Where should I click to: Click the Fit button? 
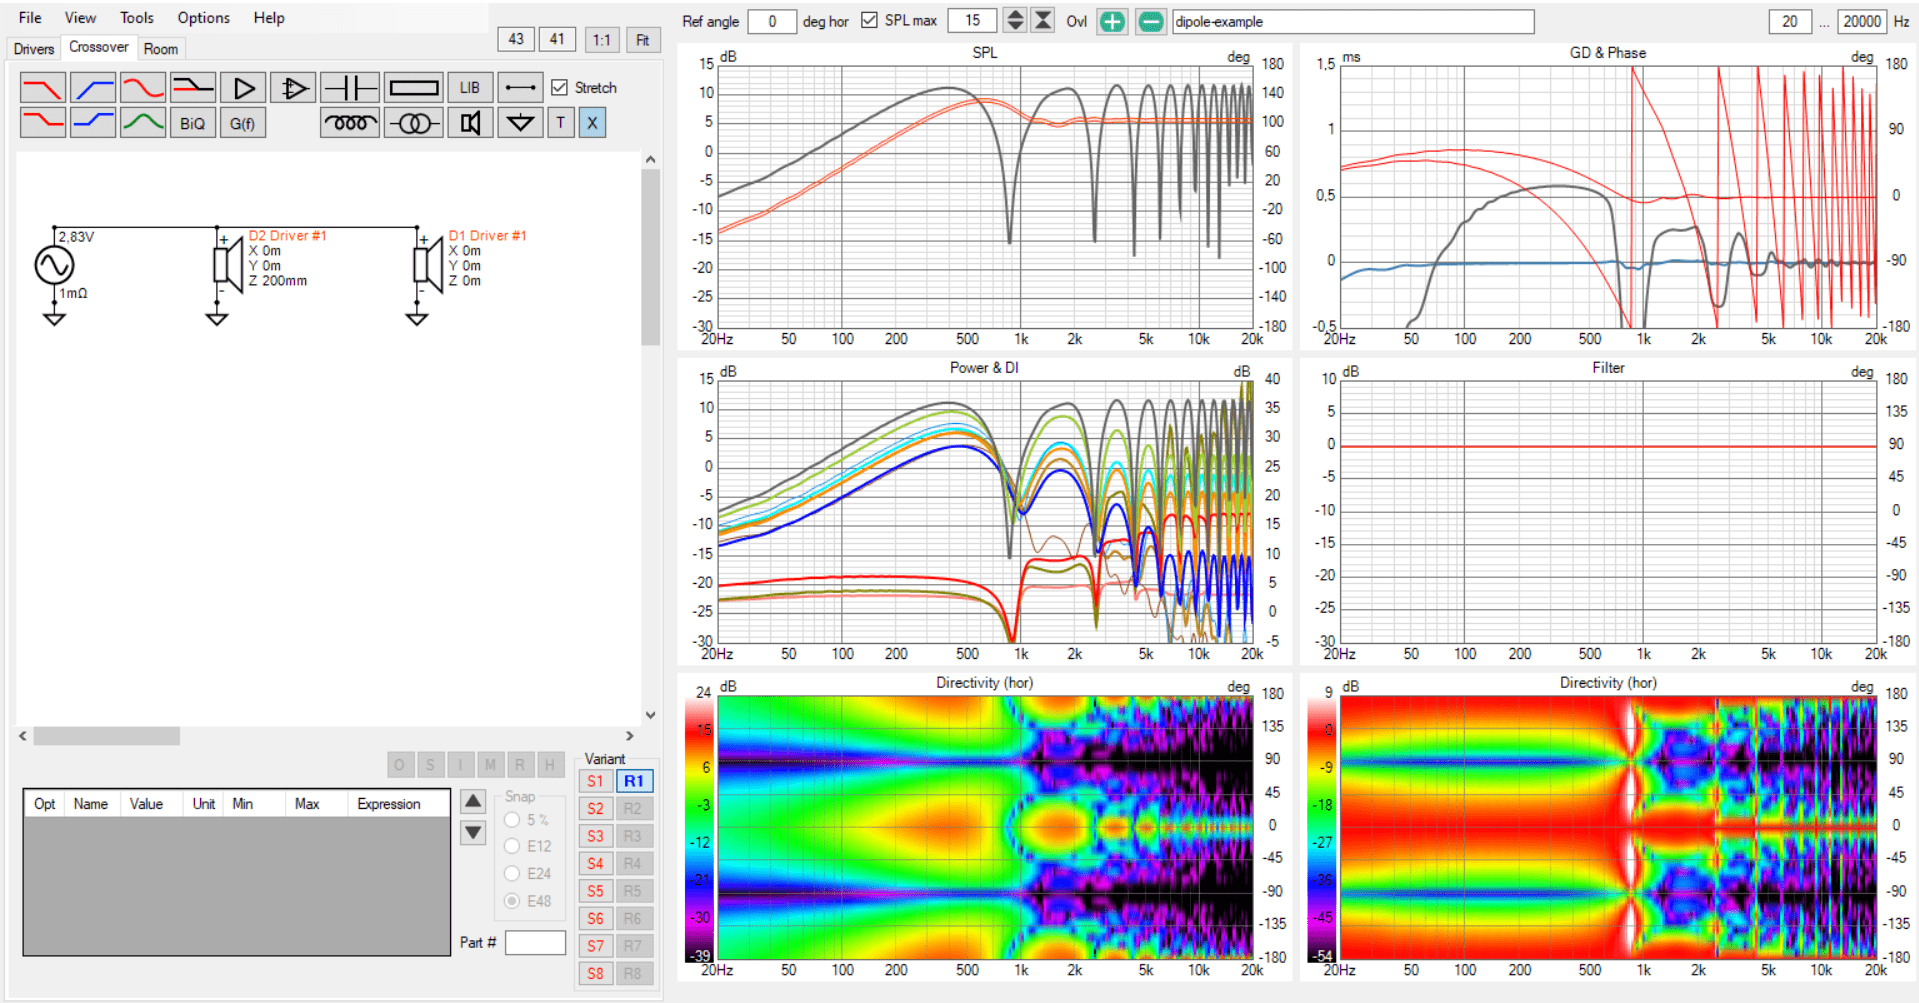pyautogui.click(x=643, y=40)
